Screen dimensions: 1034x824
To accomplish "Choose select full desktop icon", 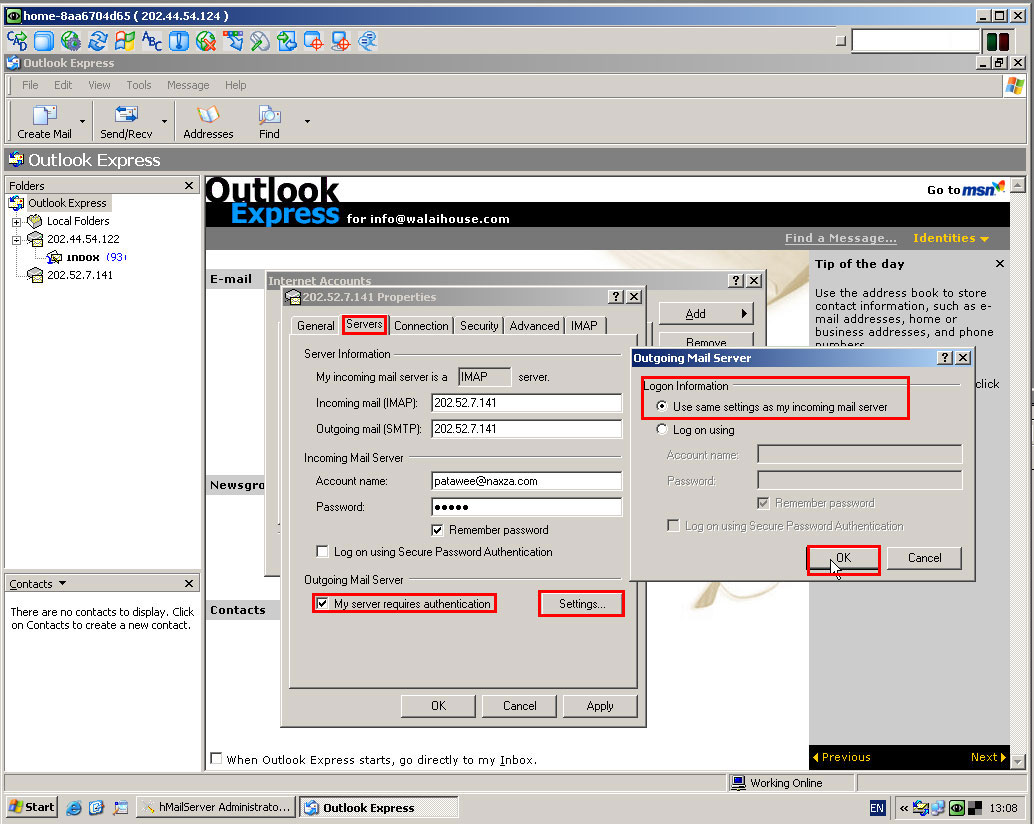I will [x=341, y=41].
